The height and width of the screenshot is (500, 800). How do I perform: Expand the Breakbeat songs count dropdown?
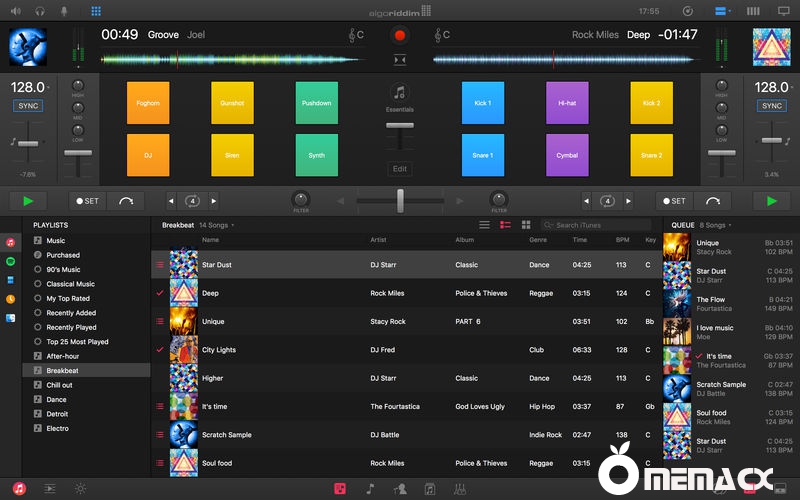point(217,225)
